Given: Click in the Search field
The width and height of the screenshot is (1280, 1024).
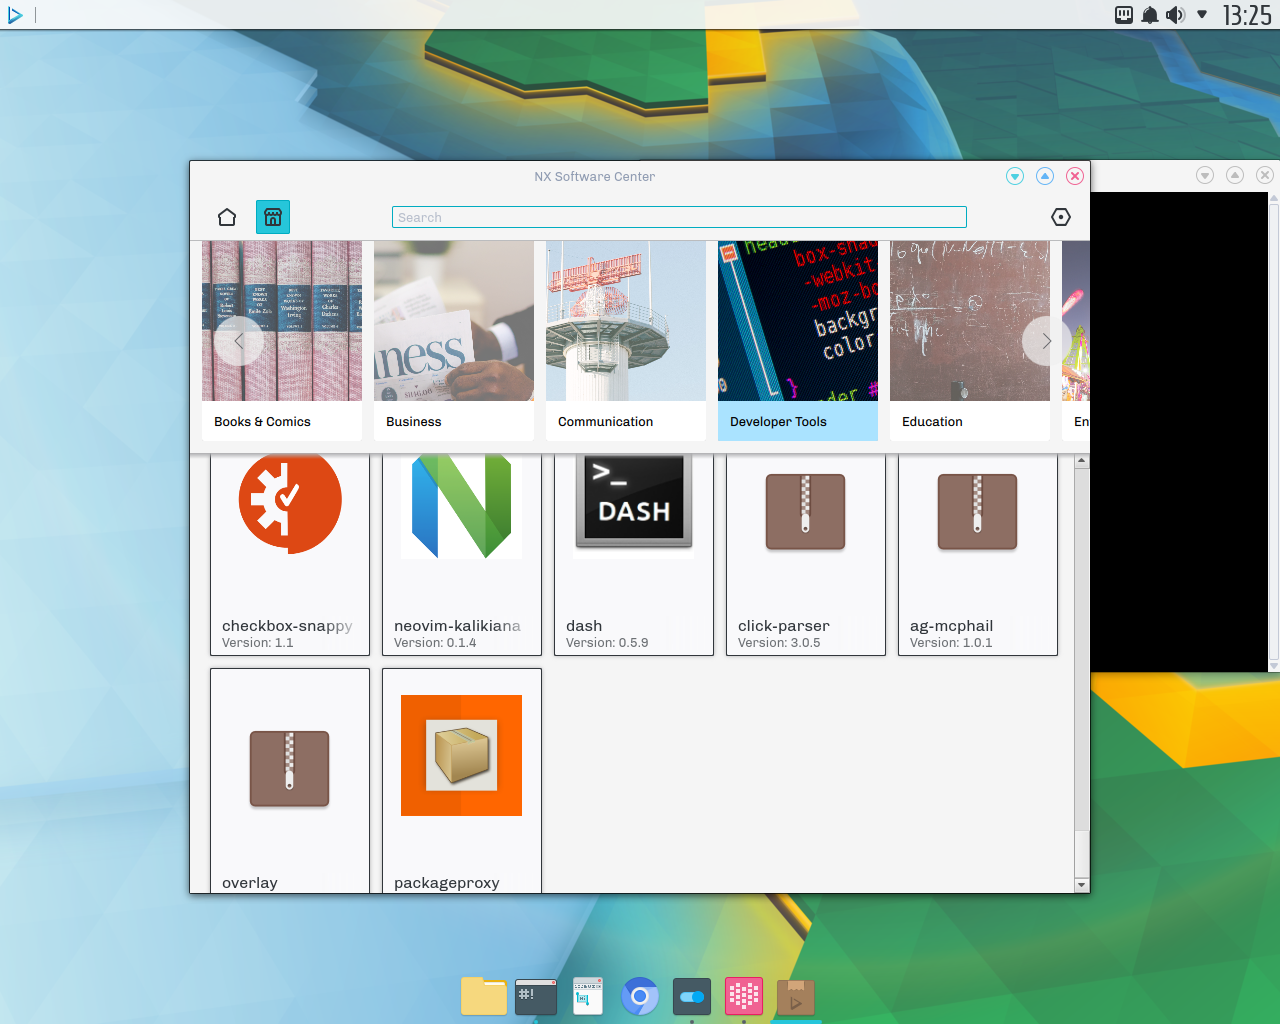Looking at the screenshot, I should (679, 217).
